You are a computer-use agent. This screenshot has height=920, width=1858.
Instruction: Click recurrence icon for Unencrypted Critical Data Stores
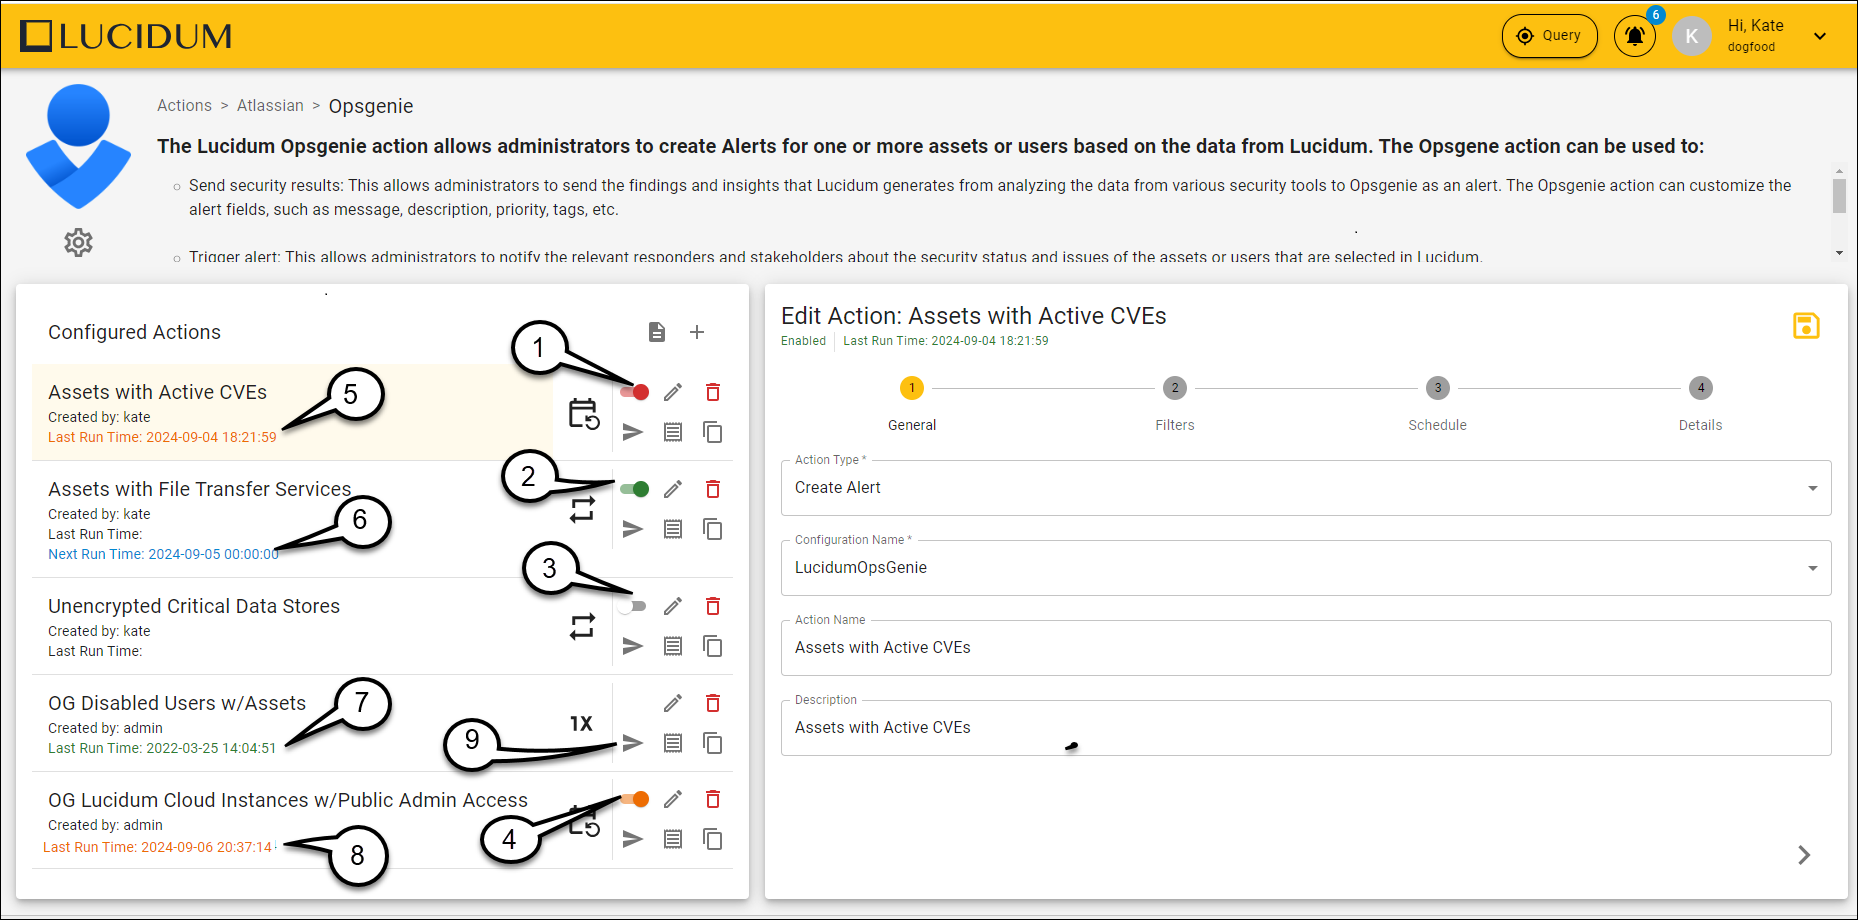(583, 627)
